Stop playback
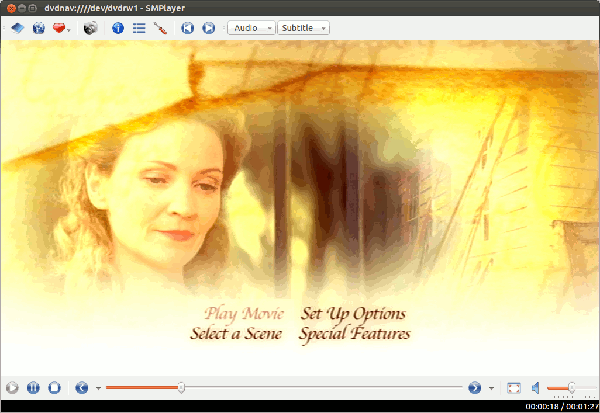This screenshot has width=600, height=413. 54,388
